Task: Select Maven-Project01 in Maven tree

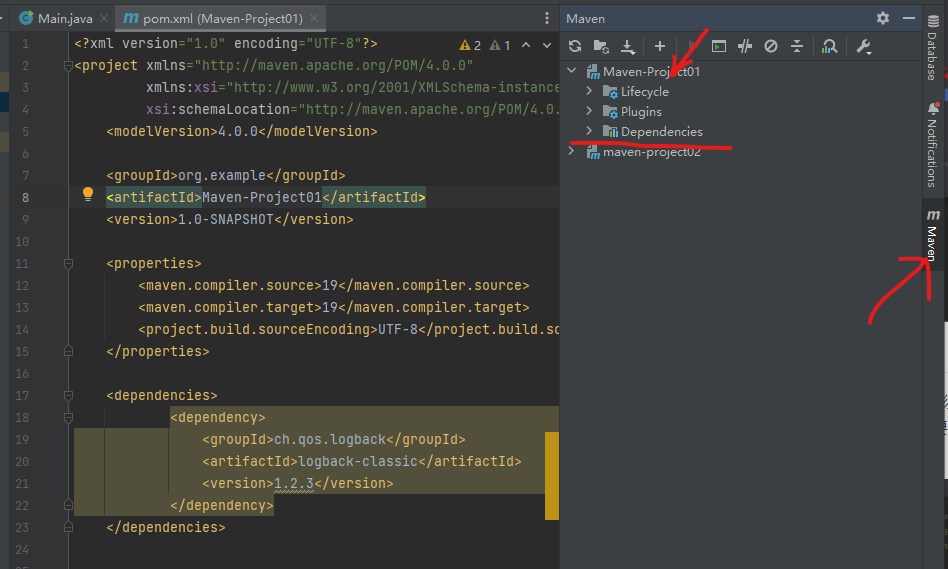Action: coord(651,71)
